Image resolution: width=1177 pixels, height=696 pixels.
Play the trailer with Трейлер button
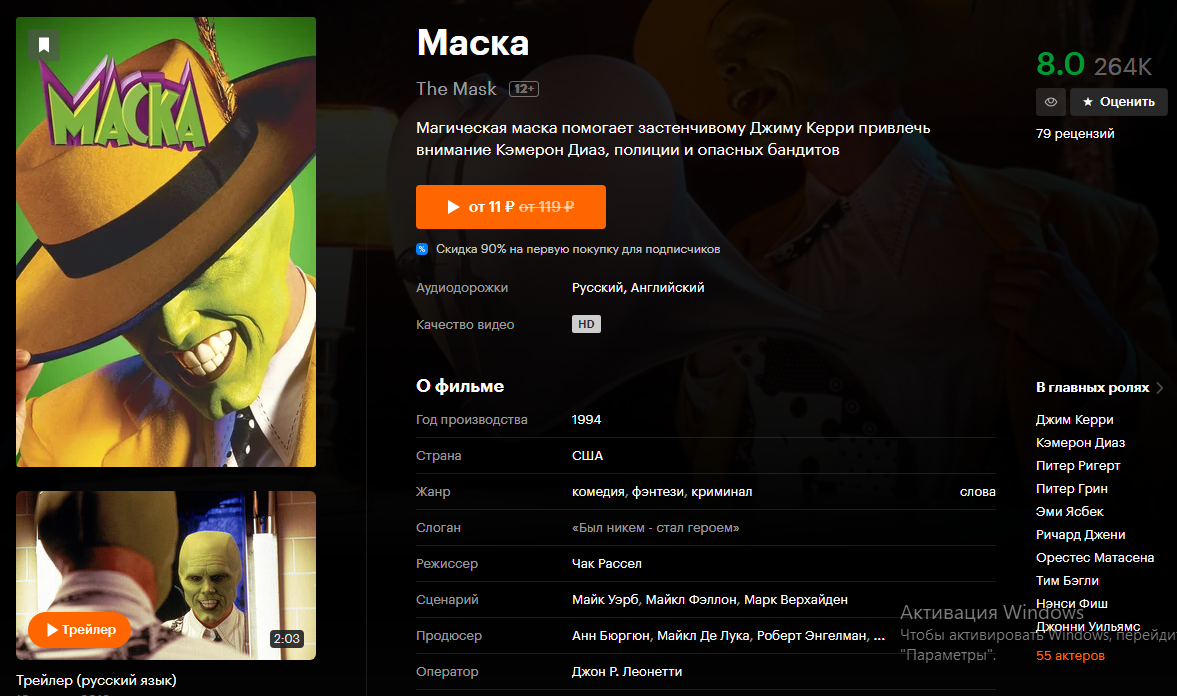point(80,629)
